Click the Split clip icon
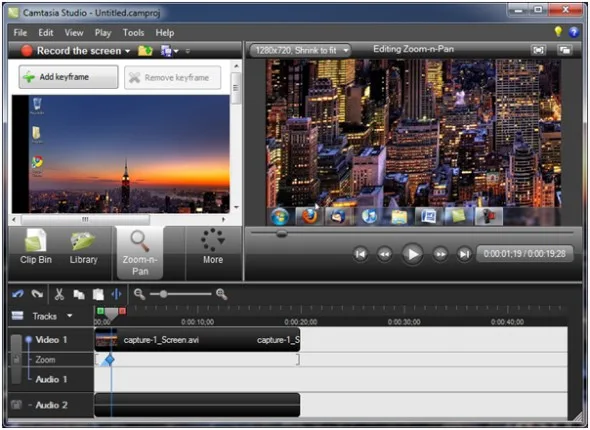 pos(116,294)
